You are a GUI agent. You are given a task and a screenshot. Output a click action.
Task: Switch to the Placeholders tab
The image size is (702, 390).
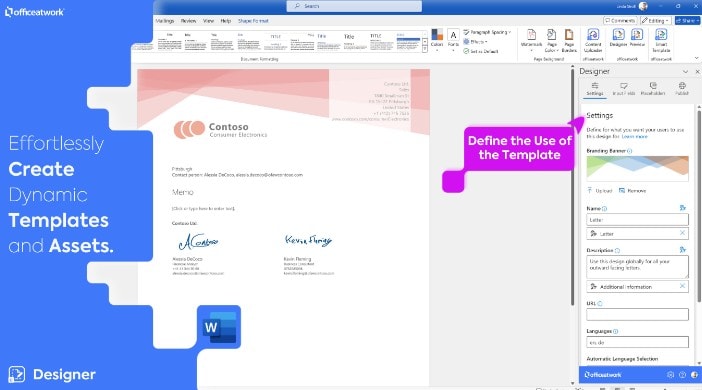(x=653, y=89)
